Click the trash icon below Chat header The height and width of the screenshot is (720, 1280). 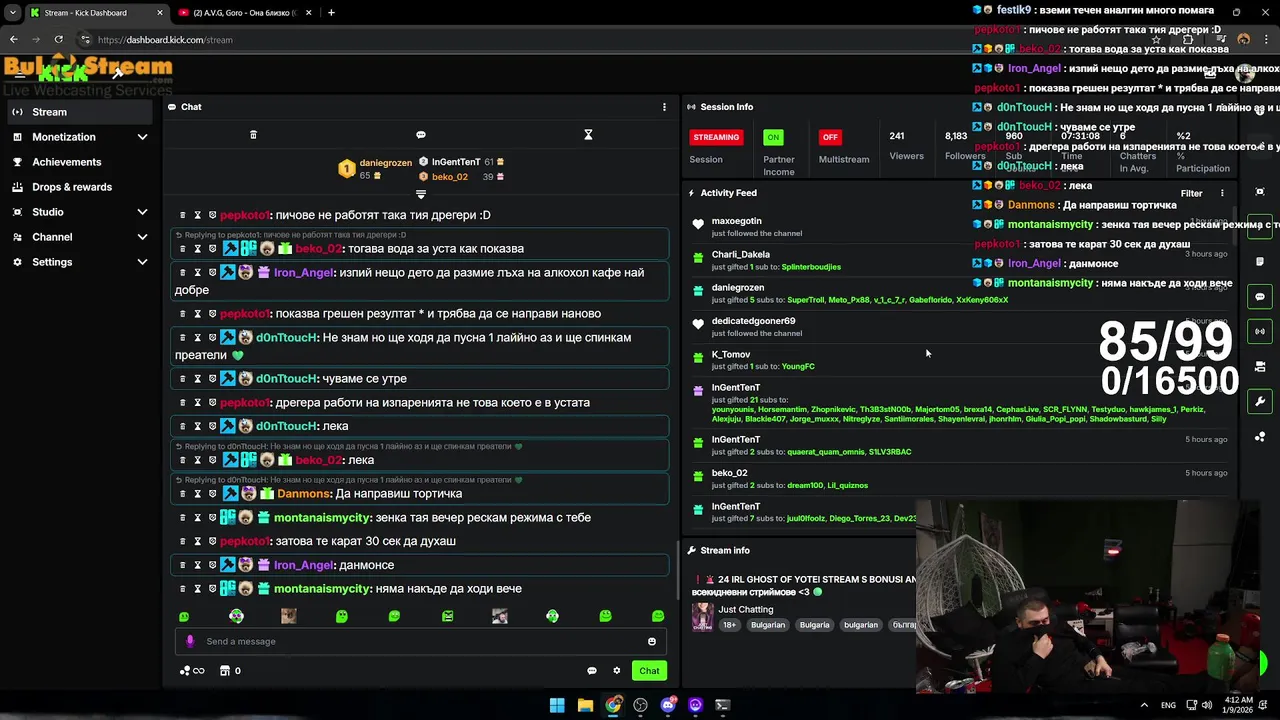[x=253, y=135]
